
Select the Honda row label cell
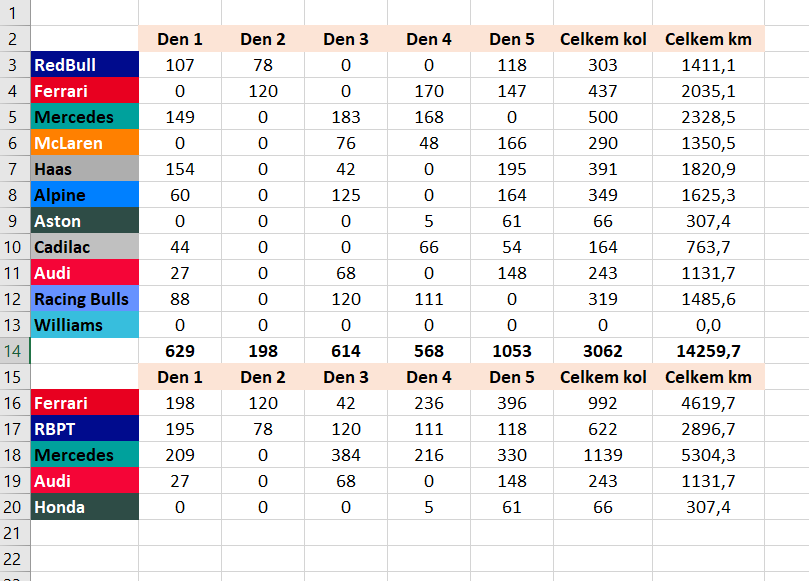(x=85, y=507)
